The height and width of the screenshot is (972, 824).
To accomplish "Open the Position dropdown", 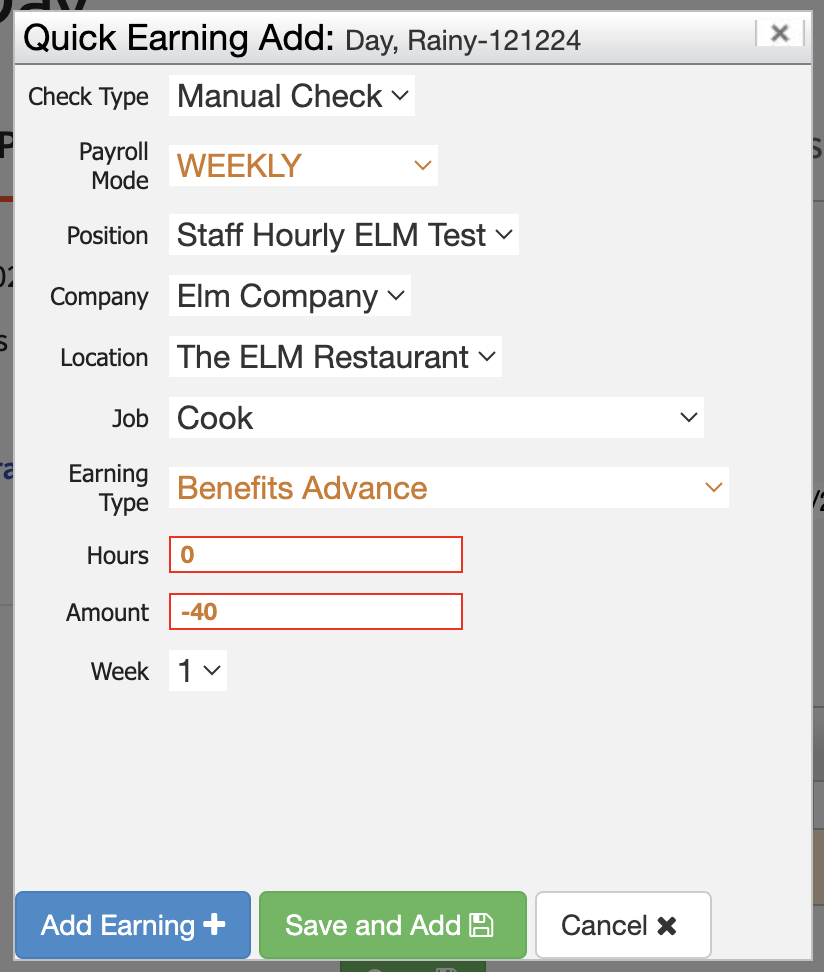I will [343, 236].
